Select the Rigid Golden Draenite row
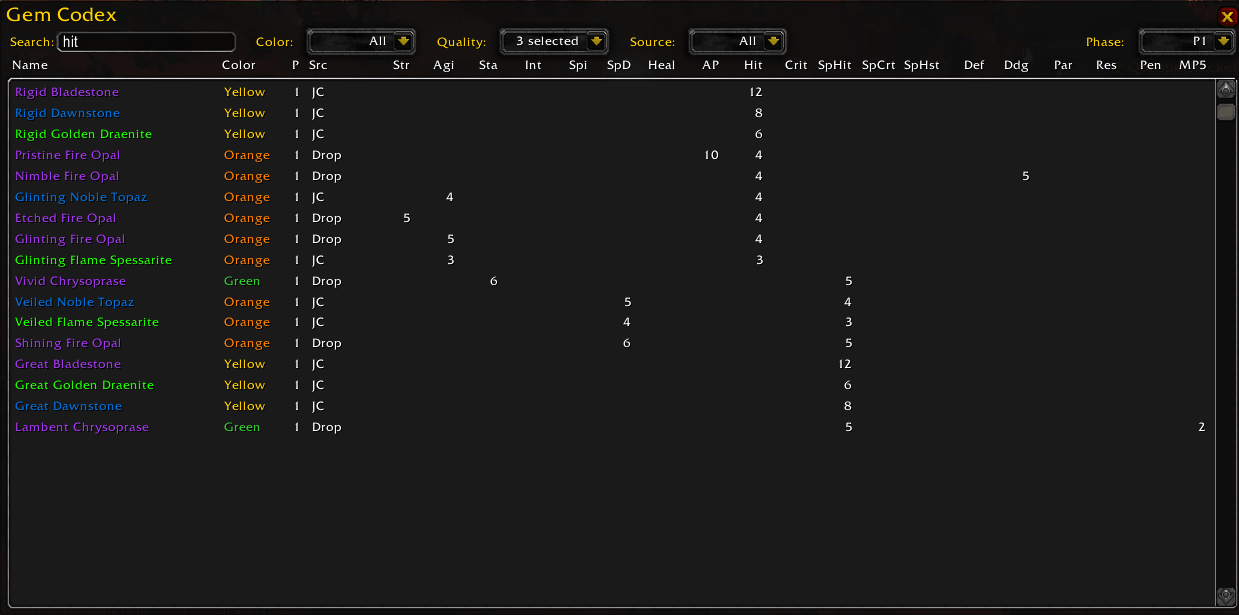Screen dimensions: 1239x615 click(612, 134)
